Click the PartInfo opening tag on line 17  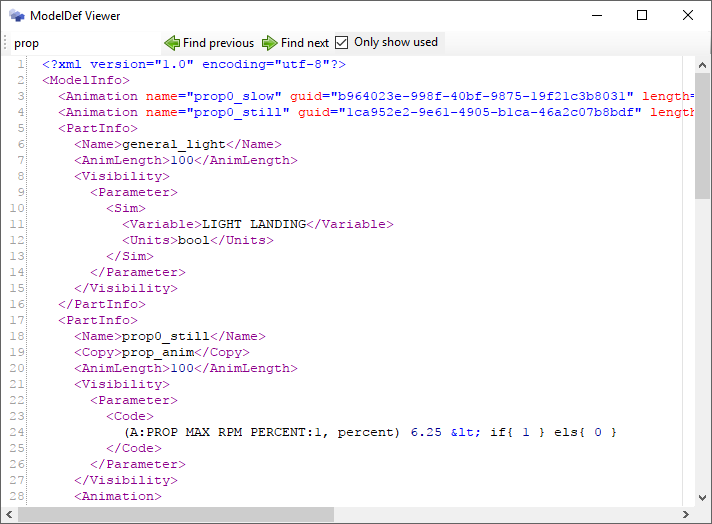(98, 320)
